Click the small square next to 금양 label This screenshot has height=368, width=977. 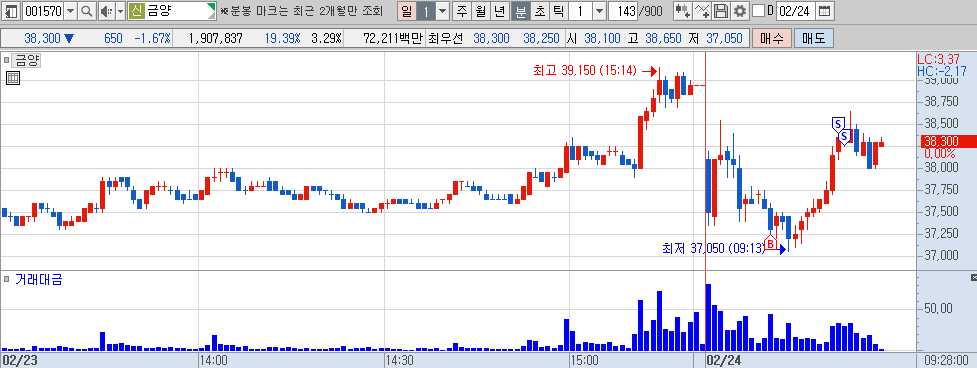(7, 61)
